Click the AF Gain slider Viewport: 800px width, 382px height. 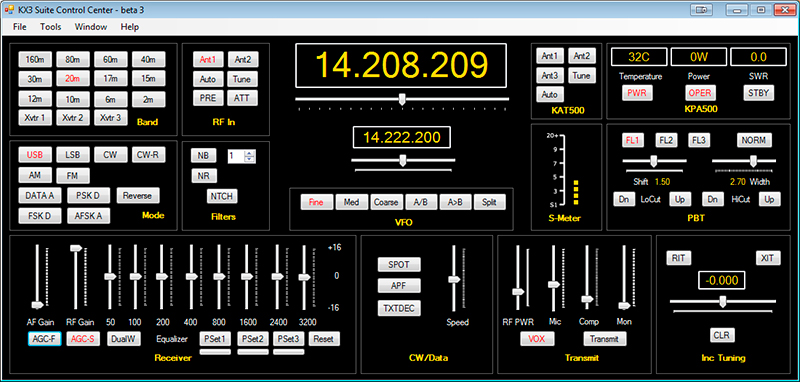[x=37, y=277]
